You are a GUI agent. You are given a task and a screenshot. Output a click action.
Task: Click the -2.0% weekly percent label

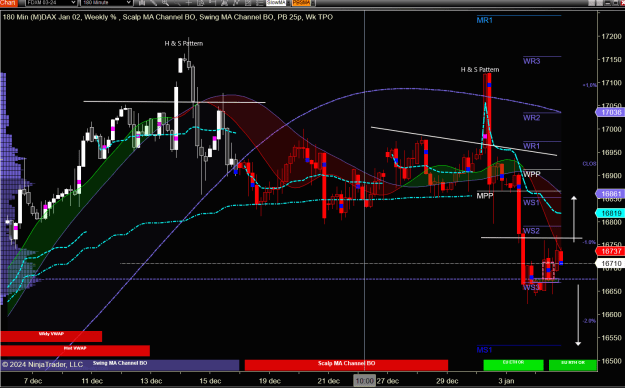(x=590, y=321)
